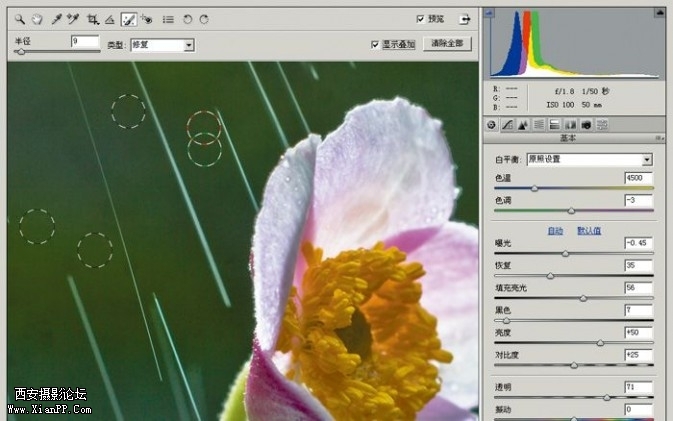The image size is (673, 421).
Task: Click the 清除全部 clear all button
Action: 446,44
